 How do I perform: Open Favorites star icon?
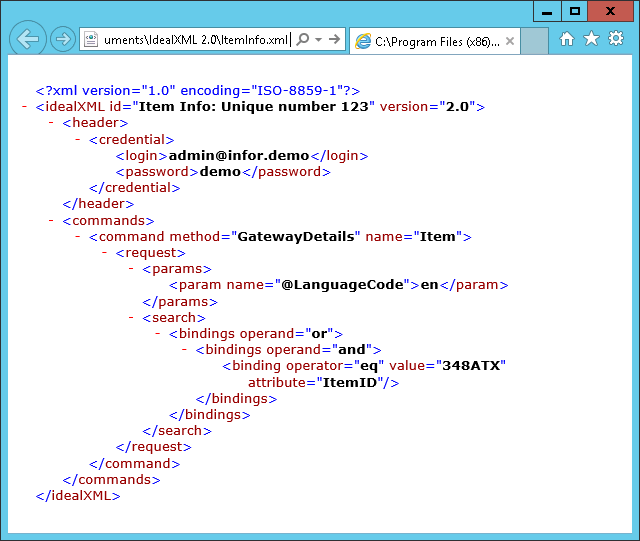click(591, 39)
